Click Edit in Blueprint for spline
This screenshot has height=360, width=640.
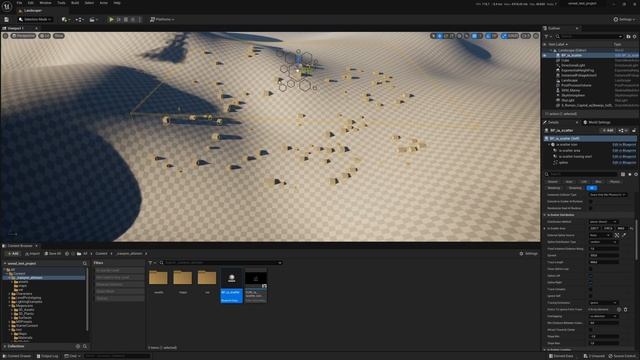pyautogui.click(x=624, y=162)
